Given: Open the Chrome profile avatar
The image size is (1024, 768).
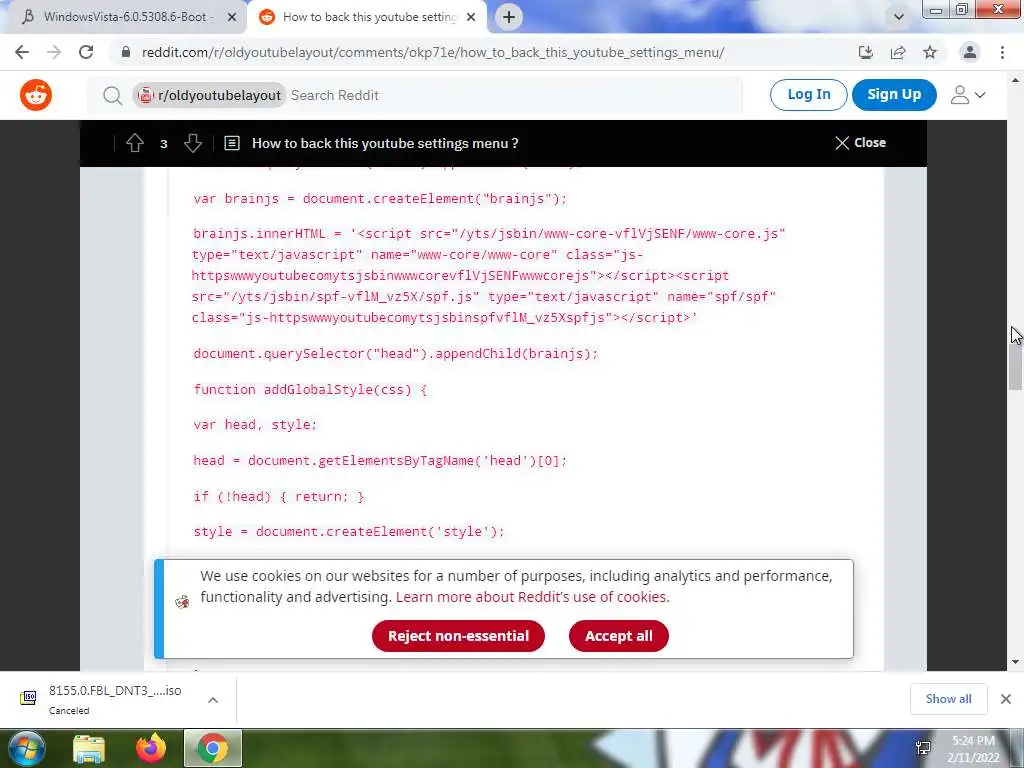Looking at the screenshot, I should click(970, 52).
